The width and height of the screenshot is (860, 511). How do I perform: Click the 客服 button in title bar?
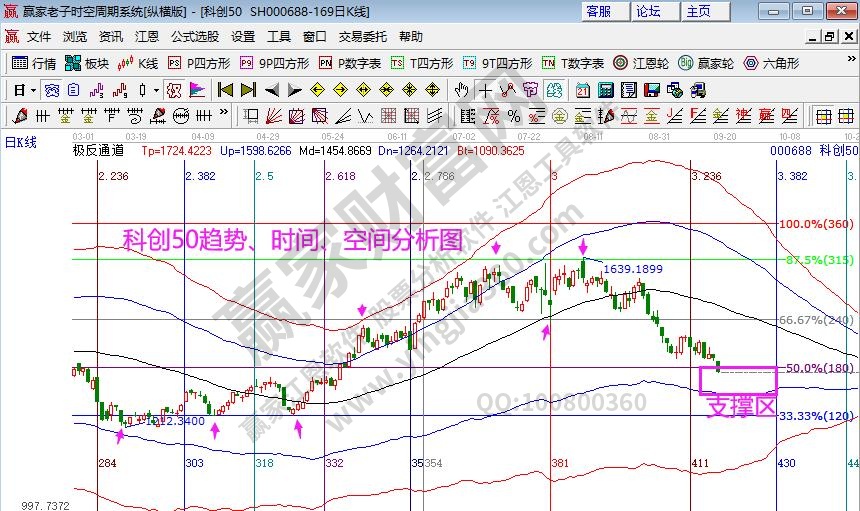(x=599, y=11)
